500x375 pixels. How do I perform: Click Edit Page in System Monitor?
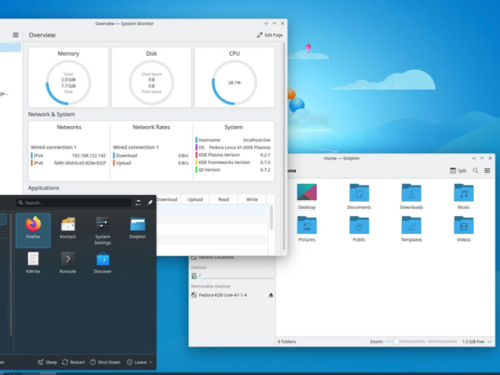tap(270, 35)
